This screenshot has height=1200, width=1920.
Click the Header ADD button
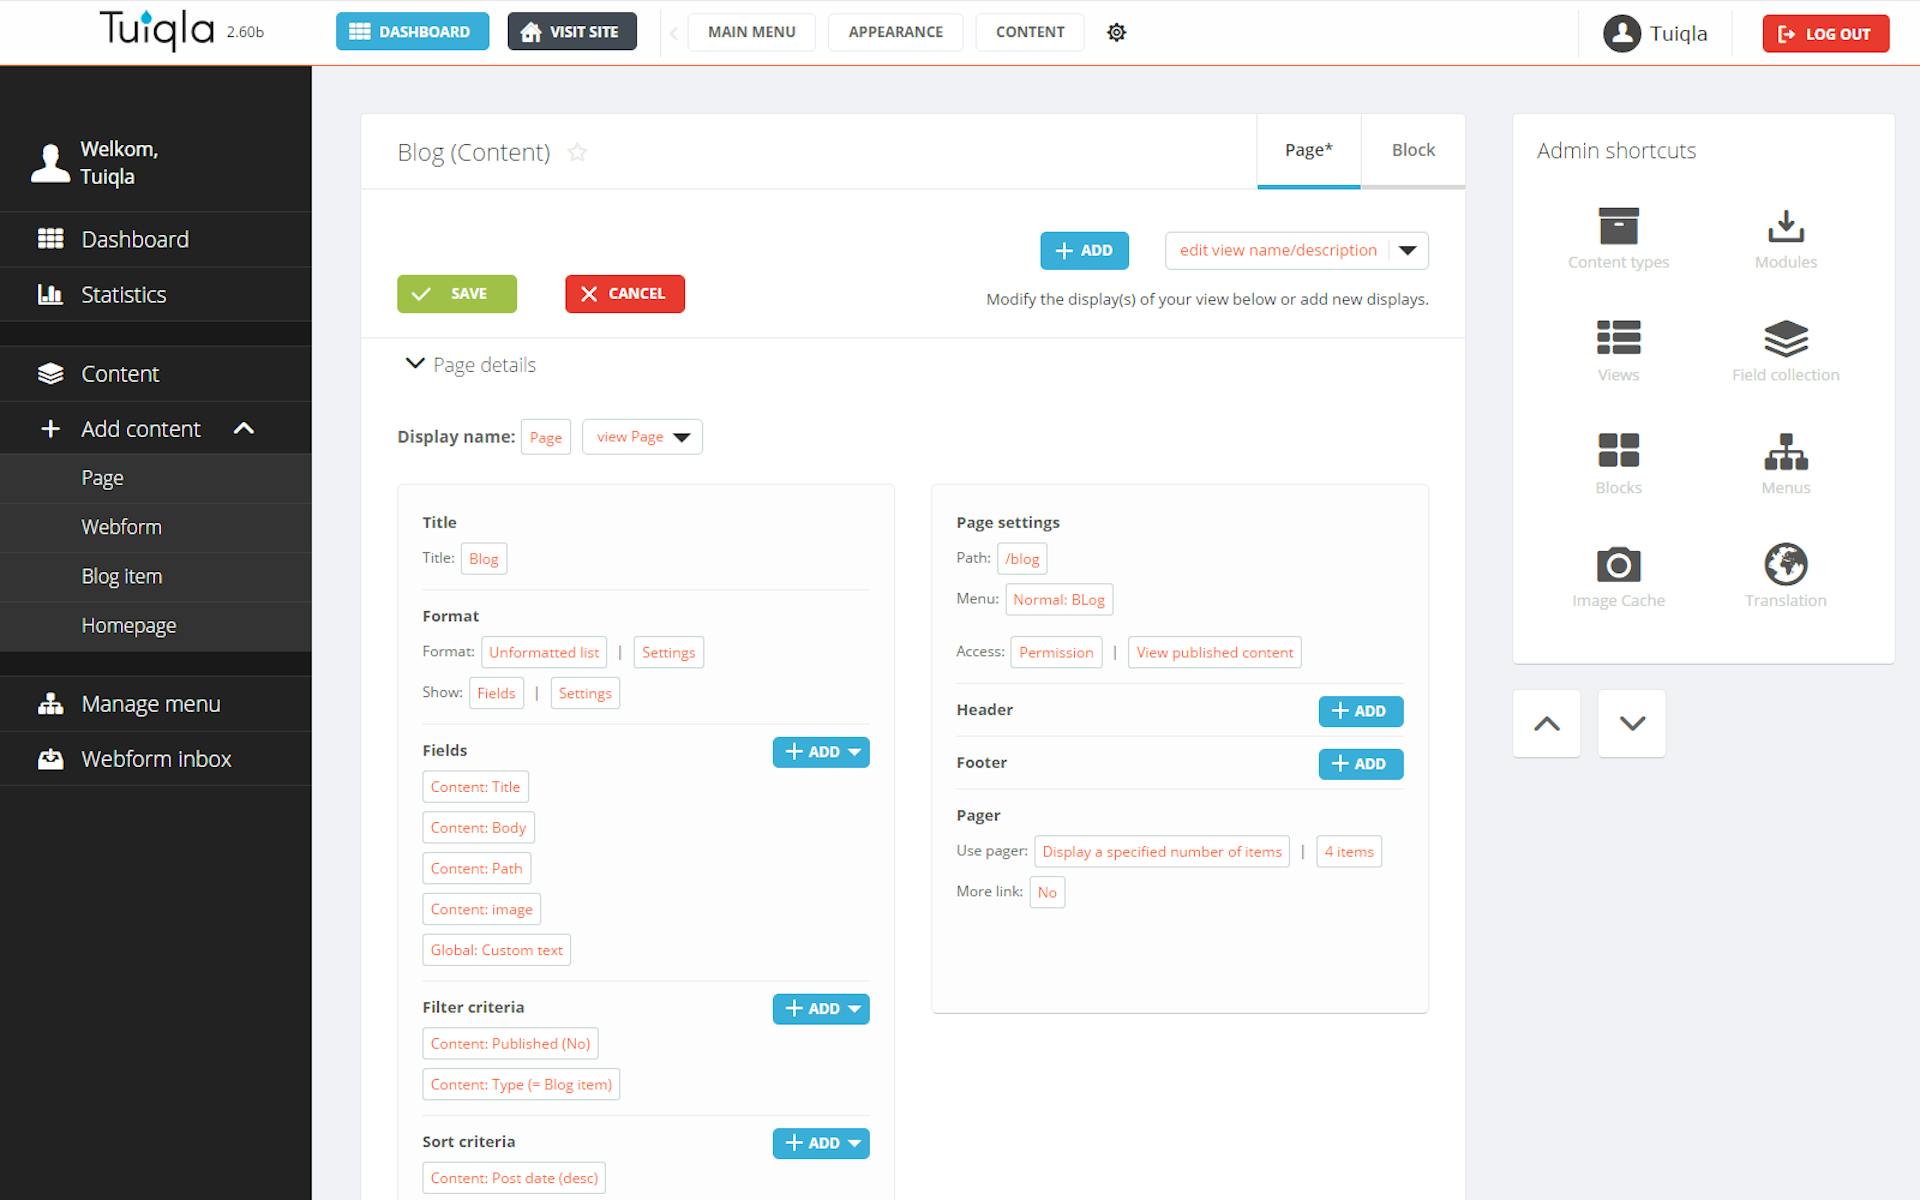coord(1360,711)
